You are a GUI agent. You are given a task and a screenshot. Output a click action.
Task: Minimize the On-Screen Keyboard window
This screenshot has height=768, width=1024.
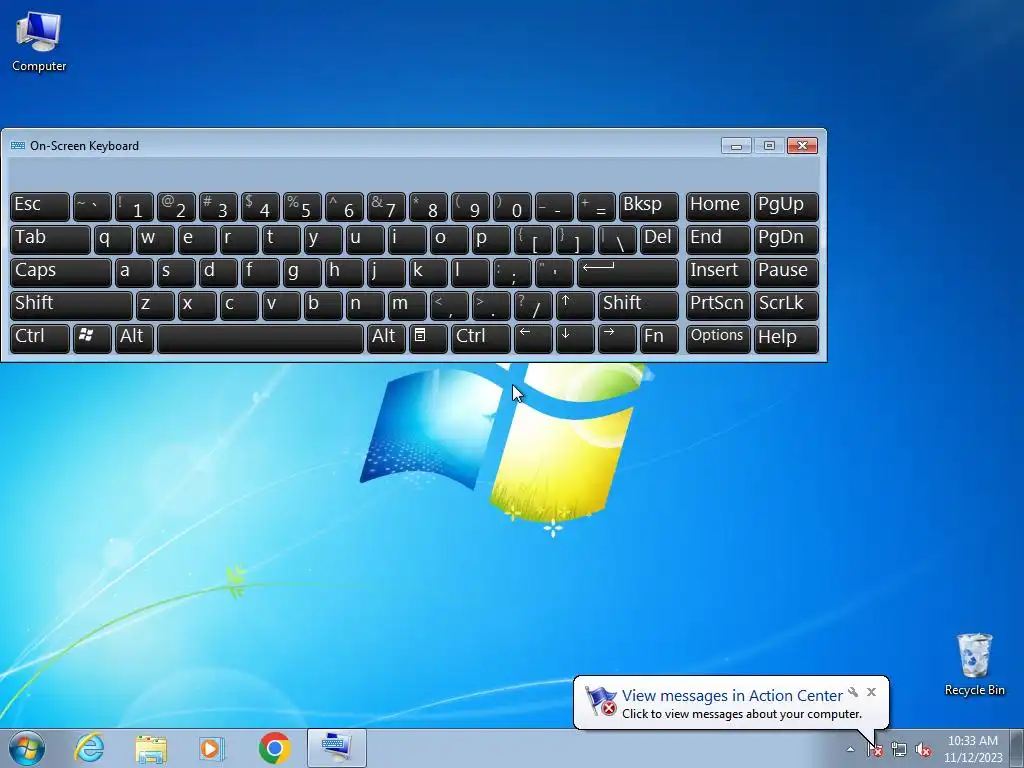pos(736,146)
